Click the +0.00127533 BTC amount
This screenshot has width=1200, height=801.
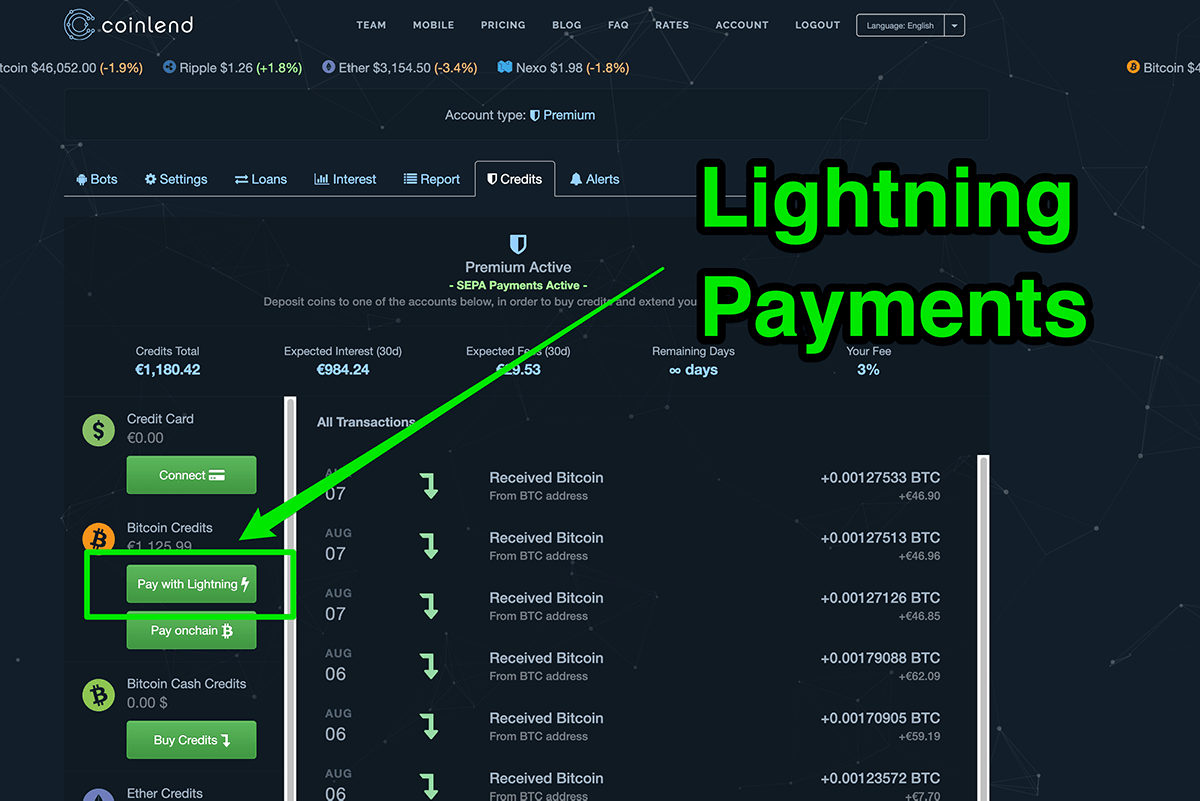(x=880, y=478)
